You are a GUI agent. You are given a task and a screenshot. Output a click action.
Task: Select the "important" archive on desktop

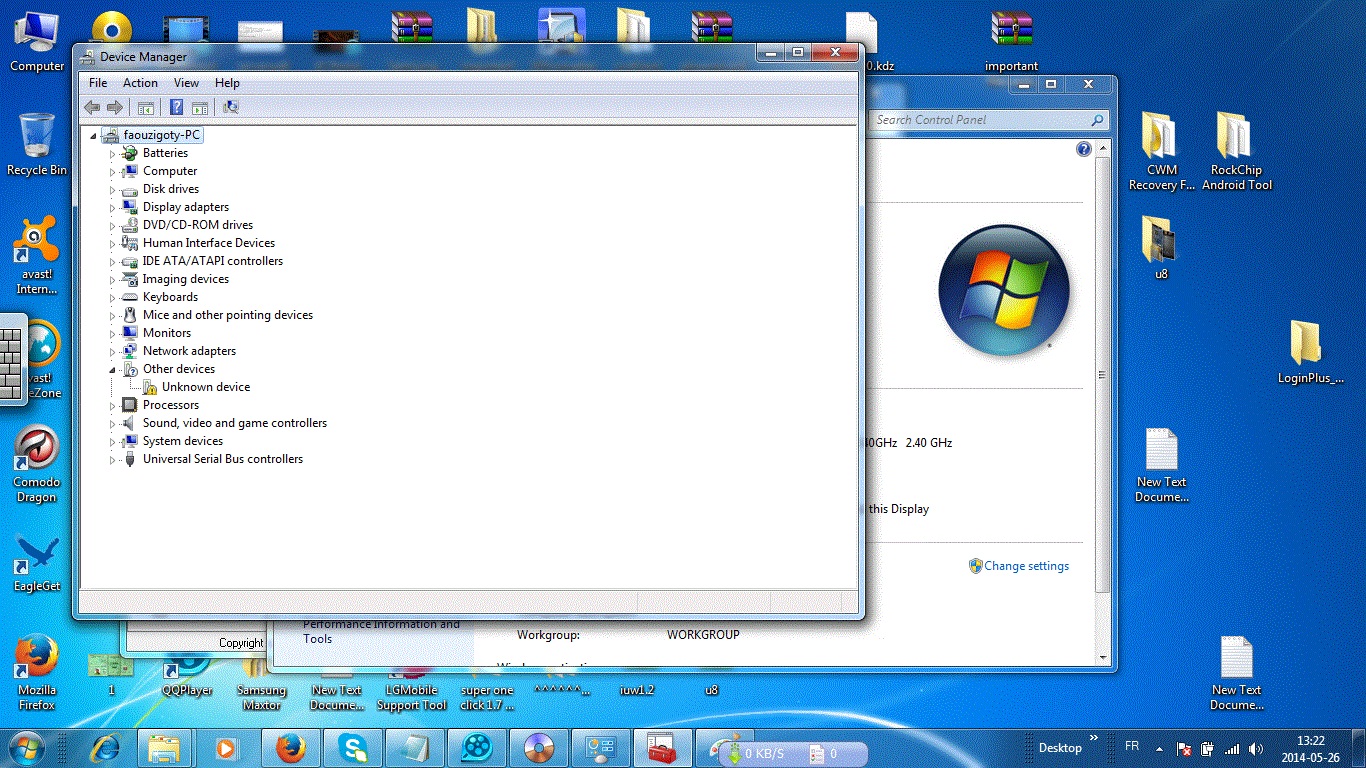(1011, 42)
